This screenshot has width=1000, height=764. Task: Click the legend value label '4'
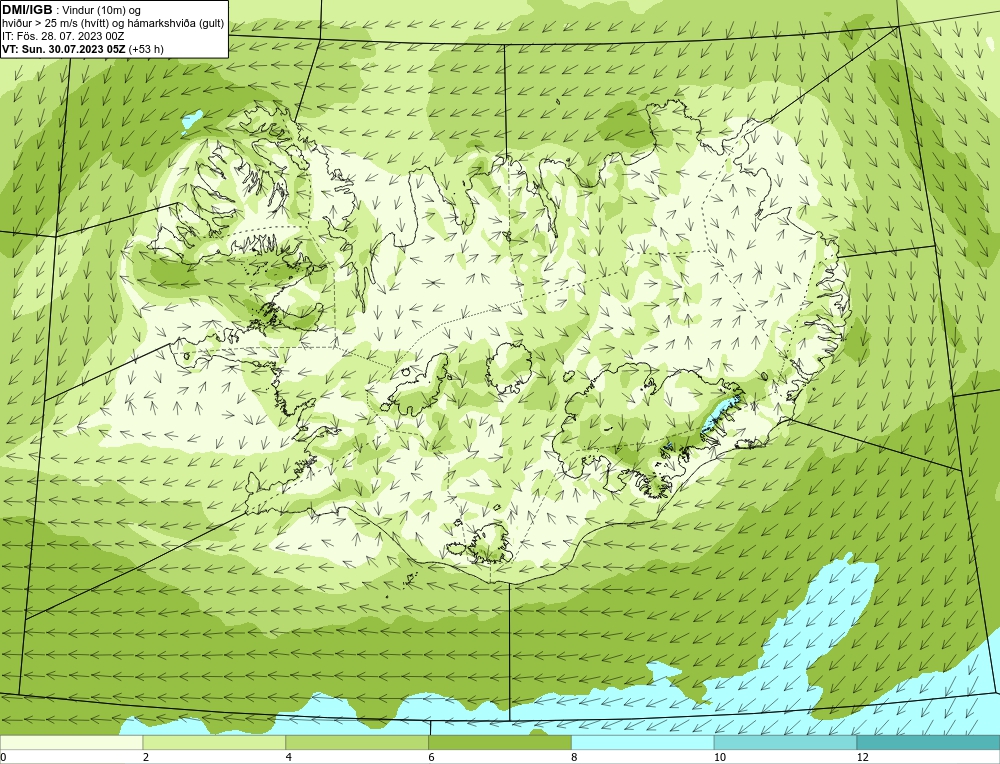pyautogui.click(x=289, y=757)
